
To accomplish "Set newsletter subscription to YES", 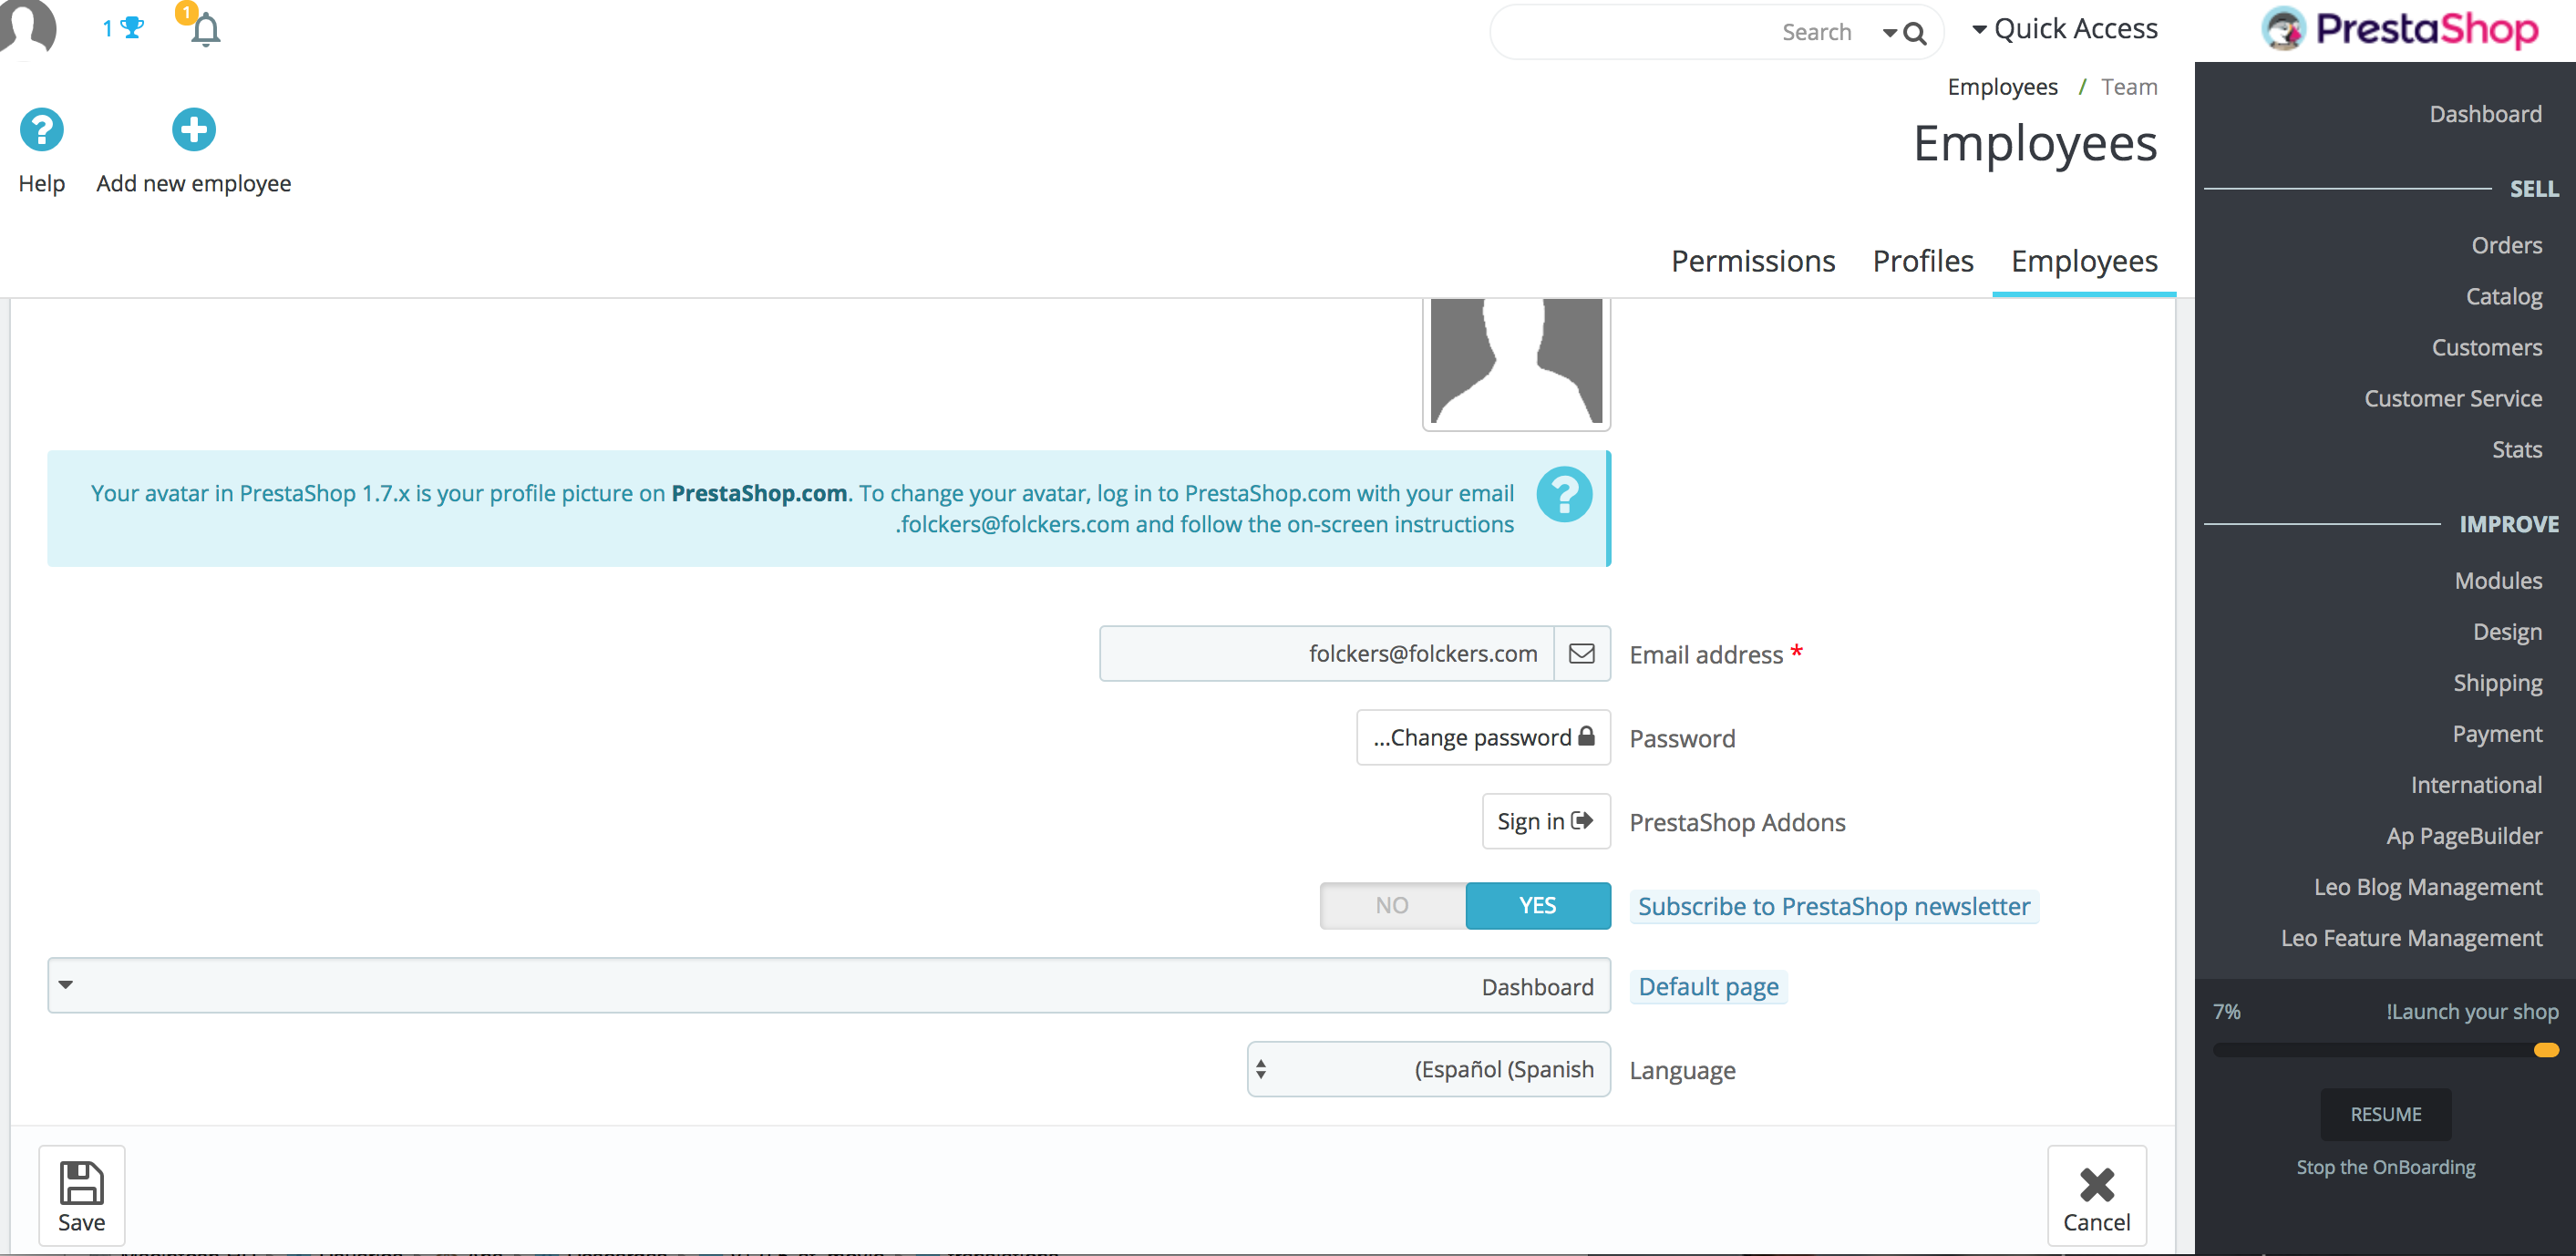I will pos(1537,905).
